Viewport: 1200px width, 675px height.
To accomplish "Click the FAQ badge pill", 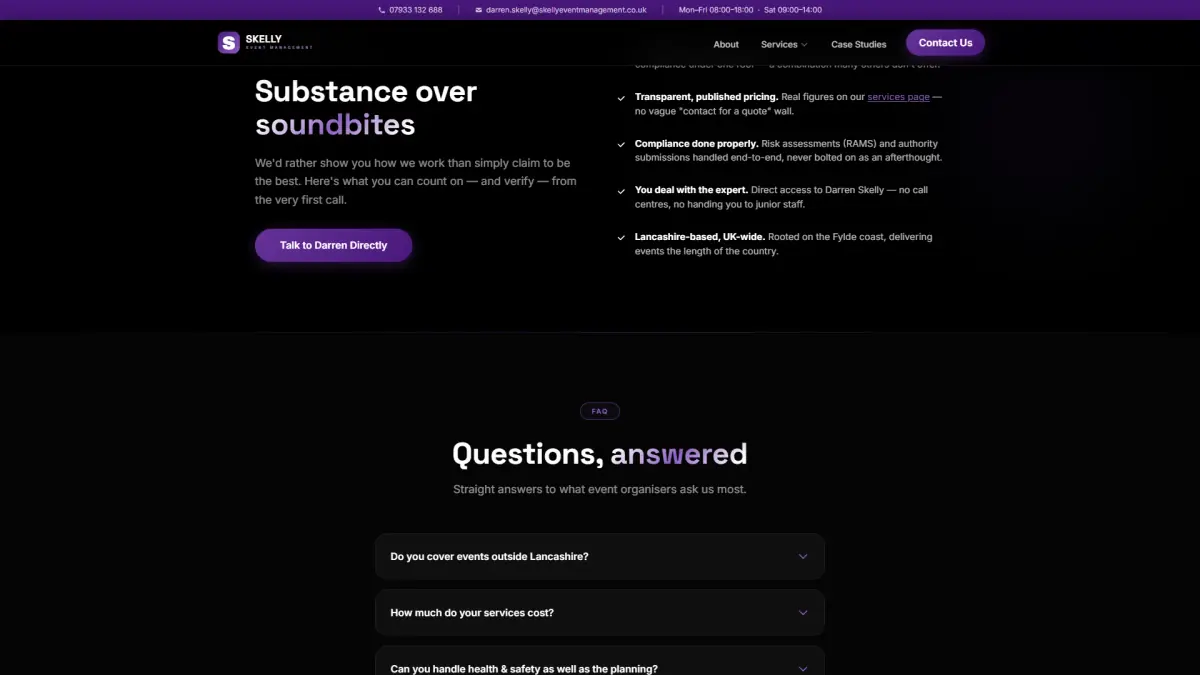I will (x=600, y=411).
